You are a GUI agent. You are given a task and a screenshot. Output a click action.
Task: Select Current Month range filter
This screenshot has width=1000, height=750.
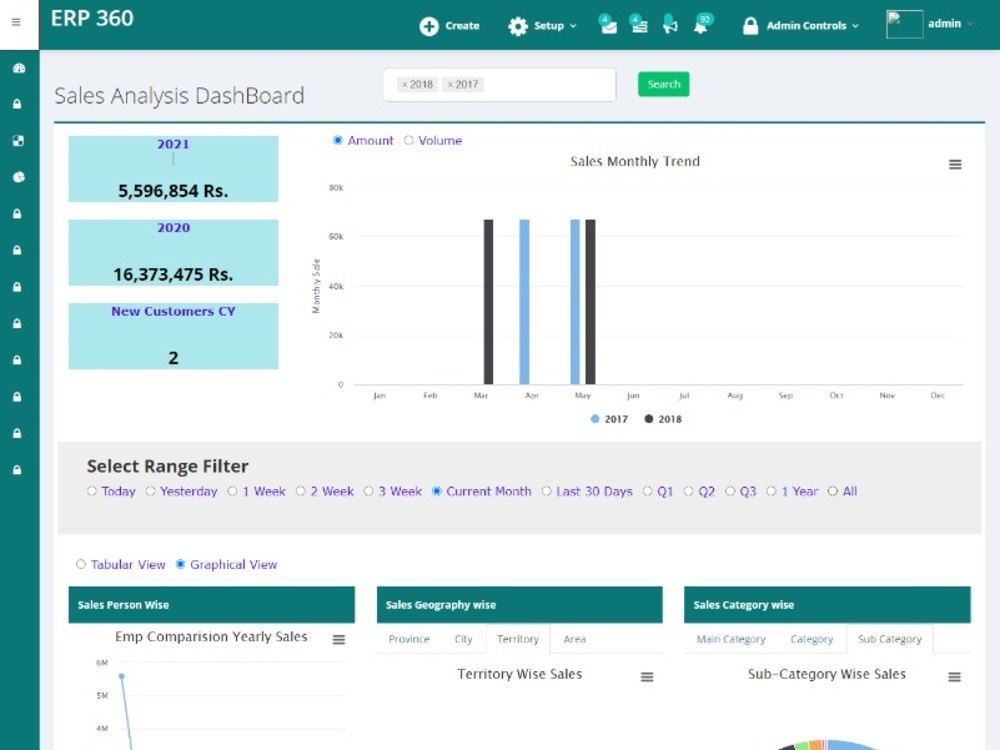point(436,491)
